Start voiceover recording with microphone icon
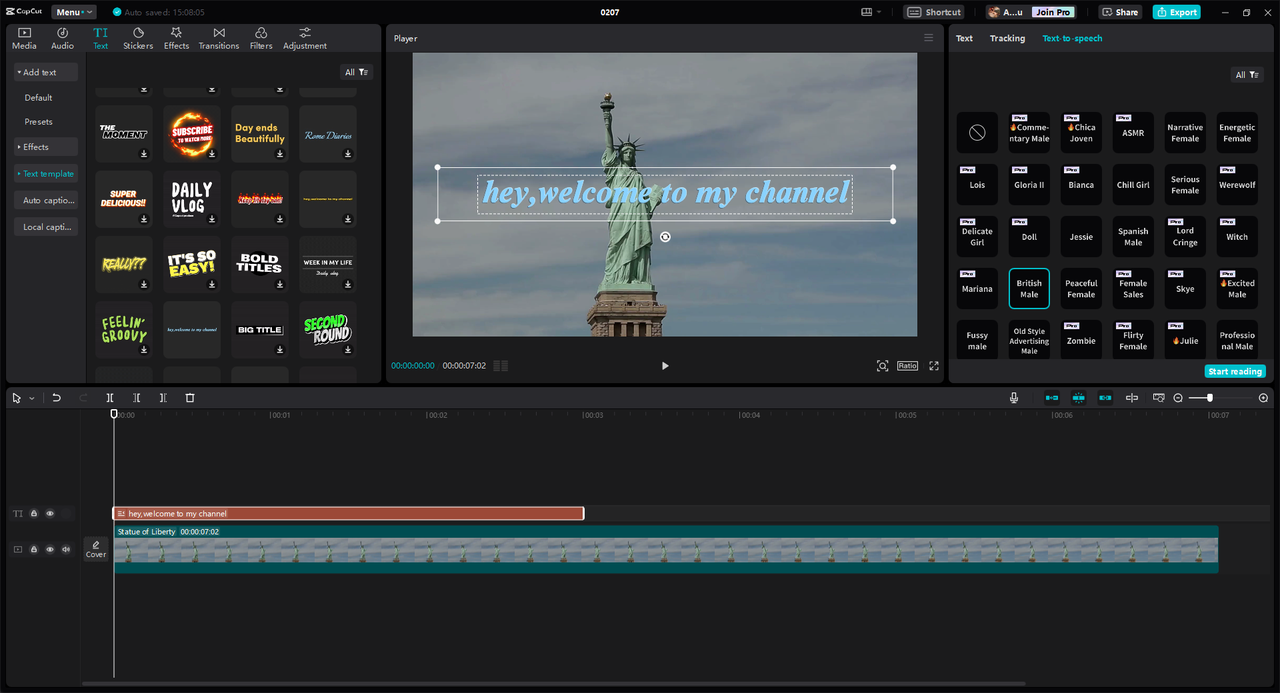The height and width of the screenshot is (693, 1280). 1014,398
